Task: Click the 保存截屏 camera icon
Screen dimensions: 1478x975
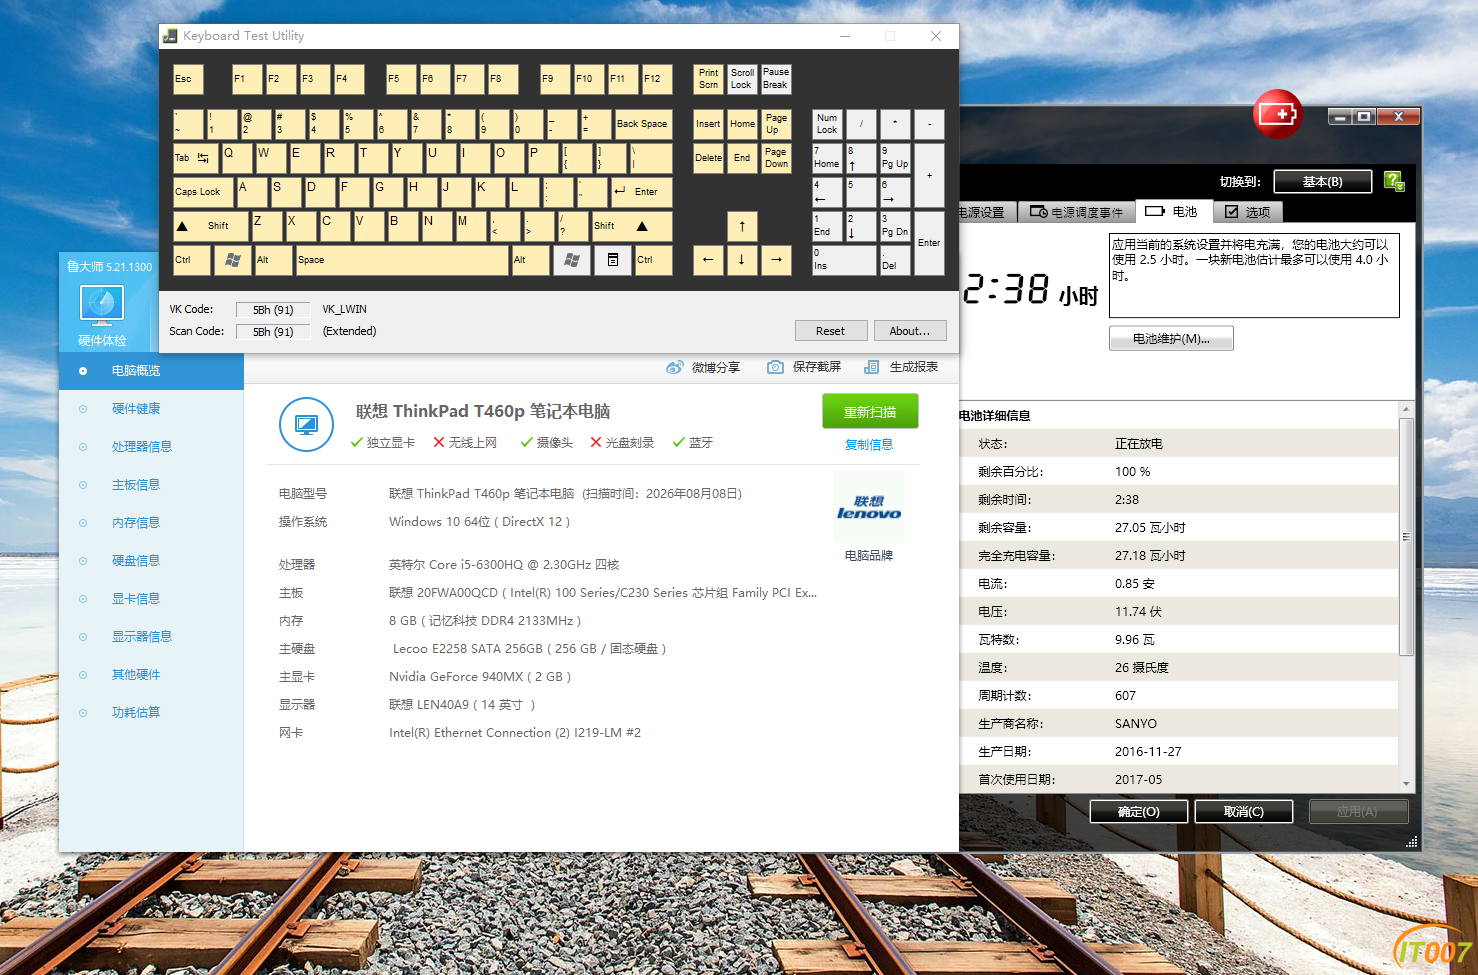Action: click(x=775, y=367)
